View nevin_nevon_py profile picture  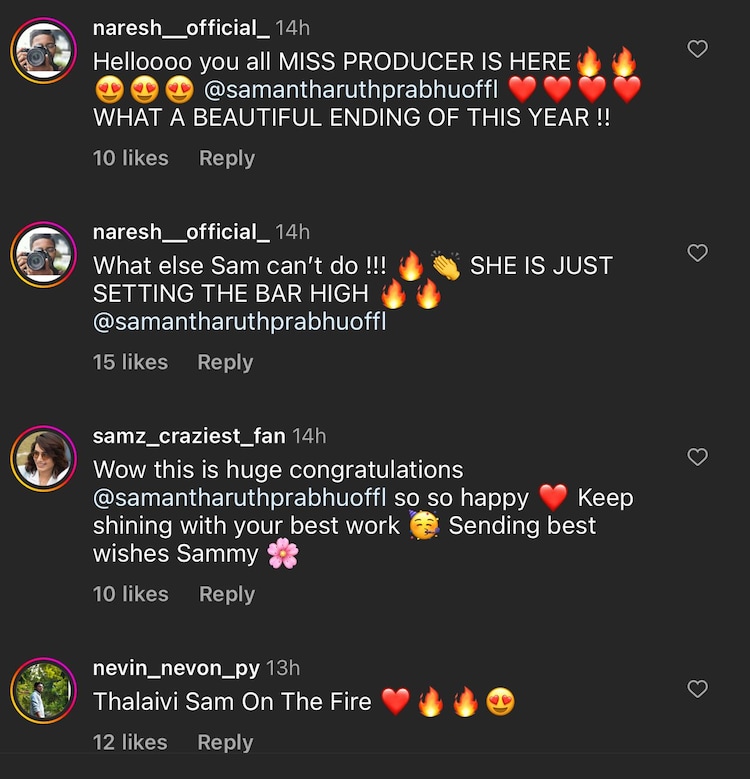point(44,691)
